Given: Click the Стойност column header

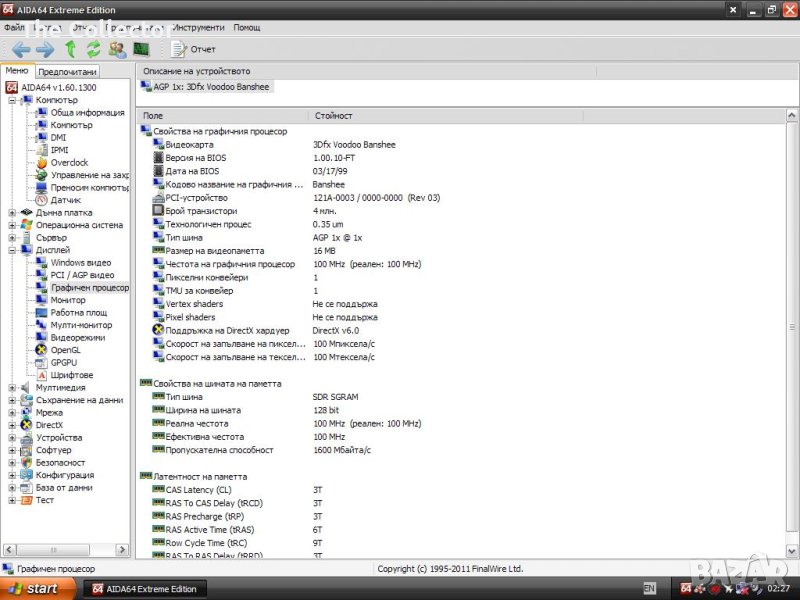Looking at the screenshot, I should click(x=333, y=116).
